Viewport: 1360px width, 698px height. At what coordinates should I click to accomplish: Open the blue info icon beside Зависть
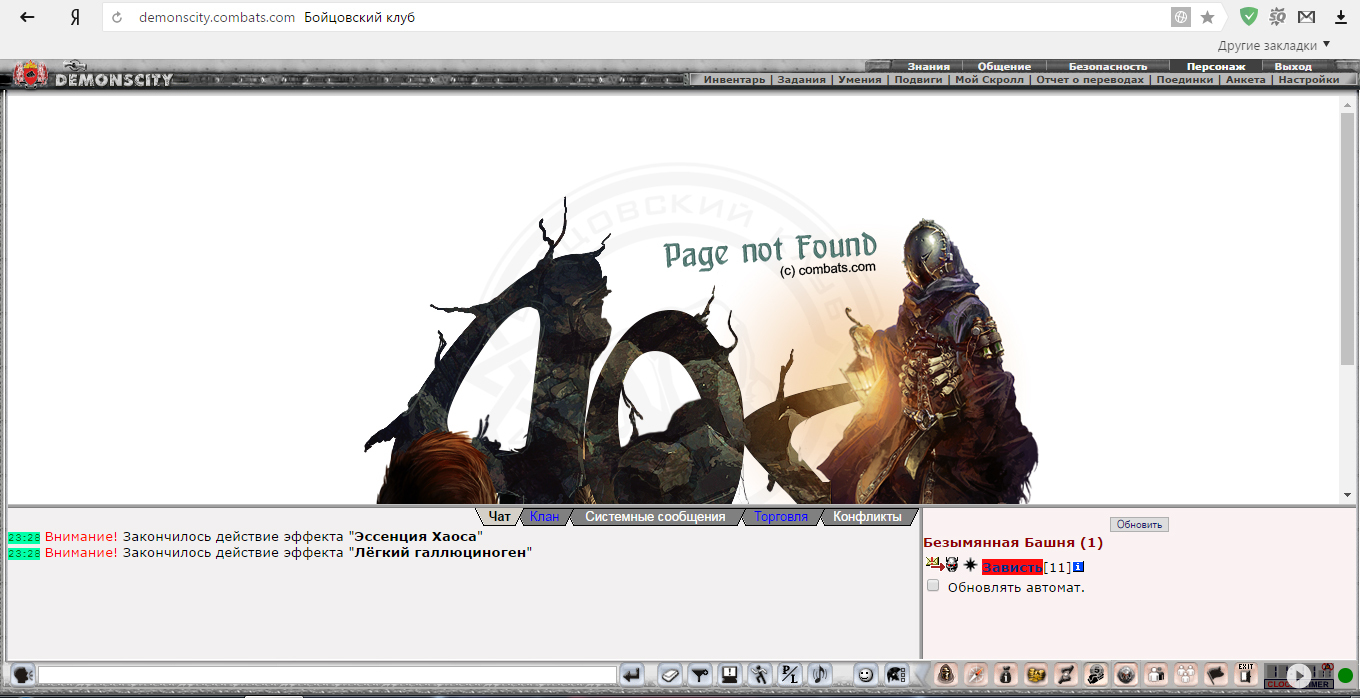click(x=1079, y=567)
